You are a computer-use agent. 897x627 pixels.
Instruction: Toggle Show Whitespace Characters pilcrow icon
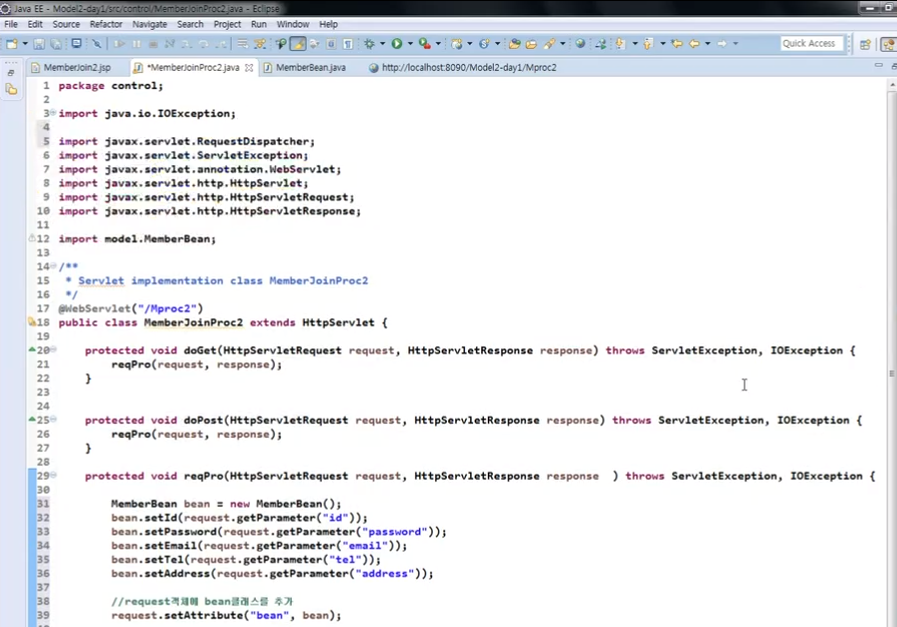tap(348, 43)
